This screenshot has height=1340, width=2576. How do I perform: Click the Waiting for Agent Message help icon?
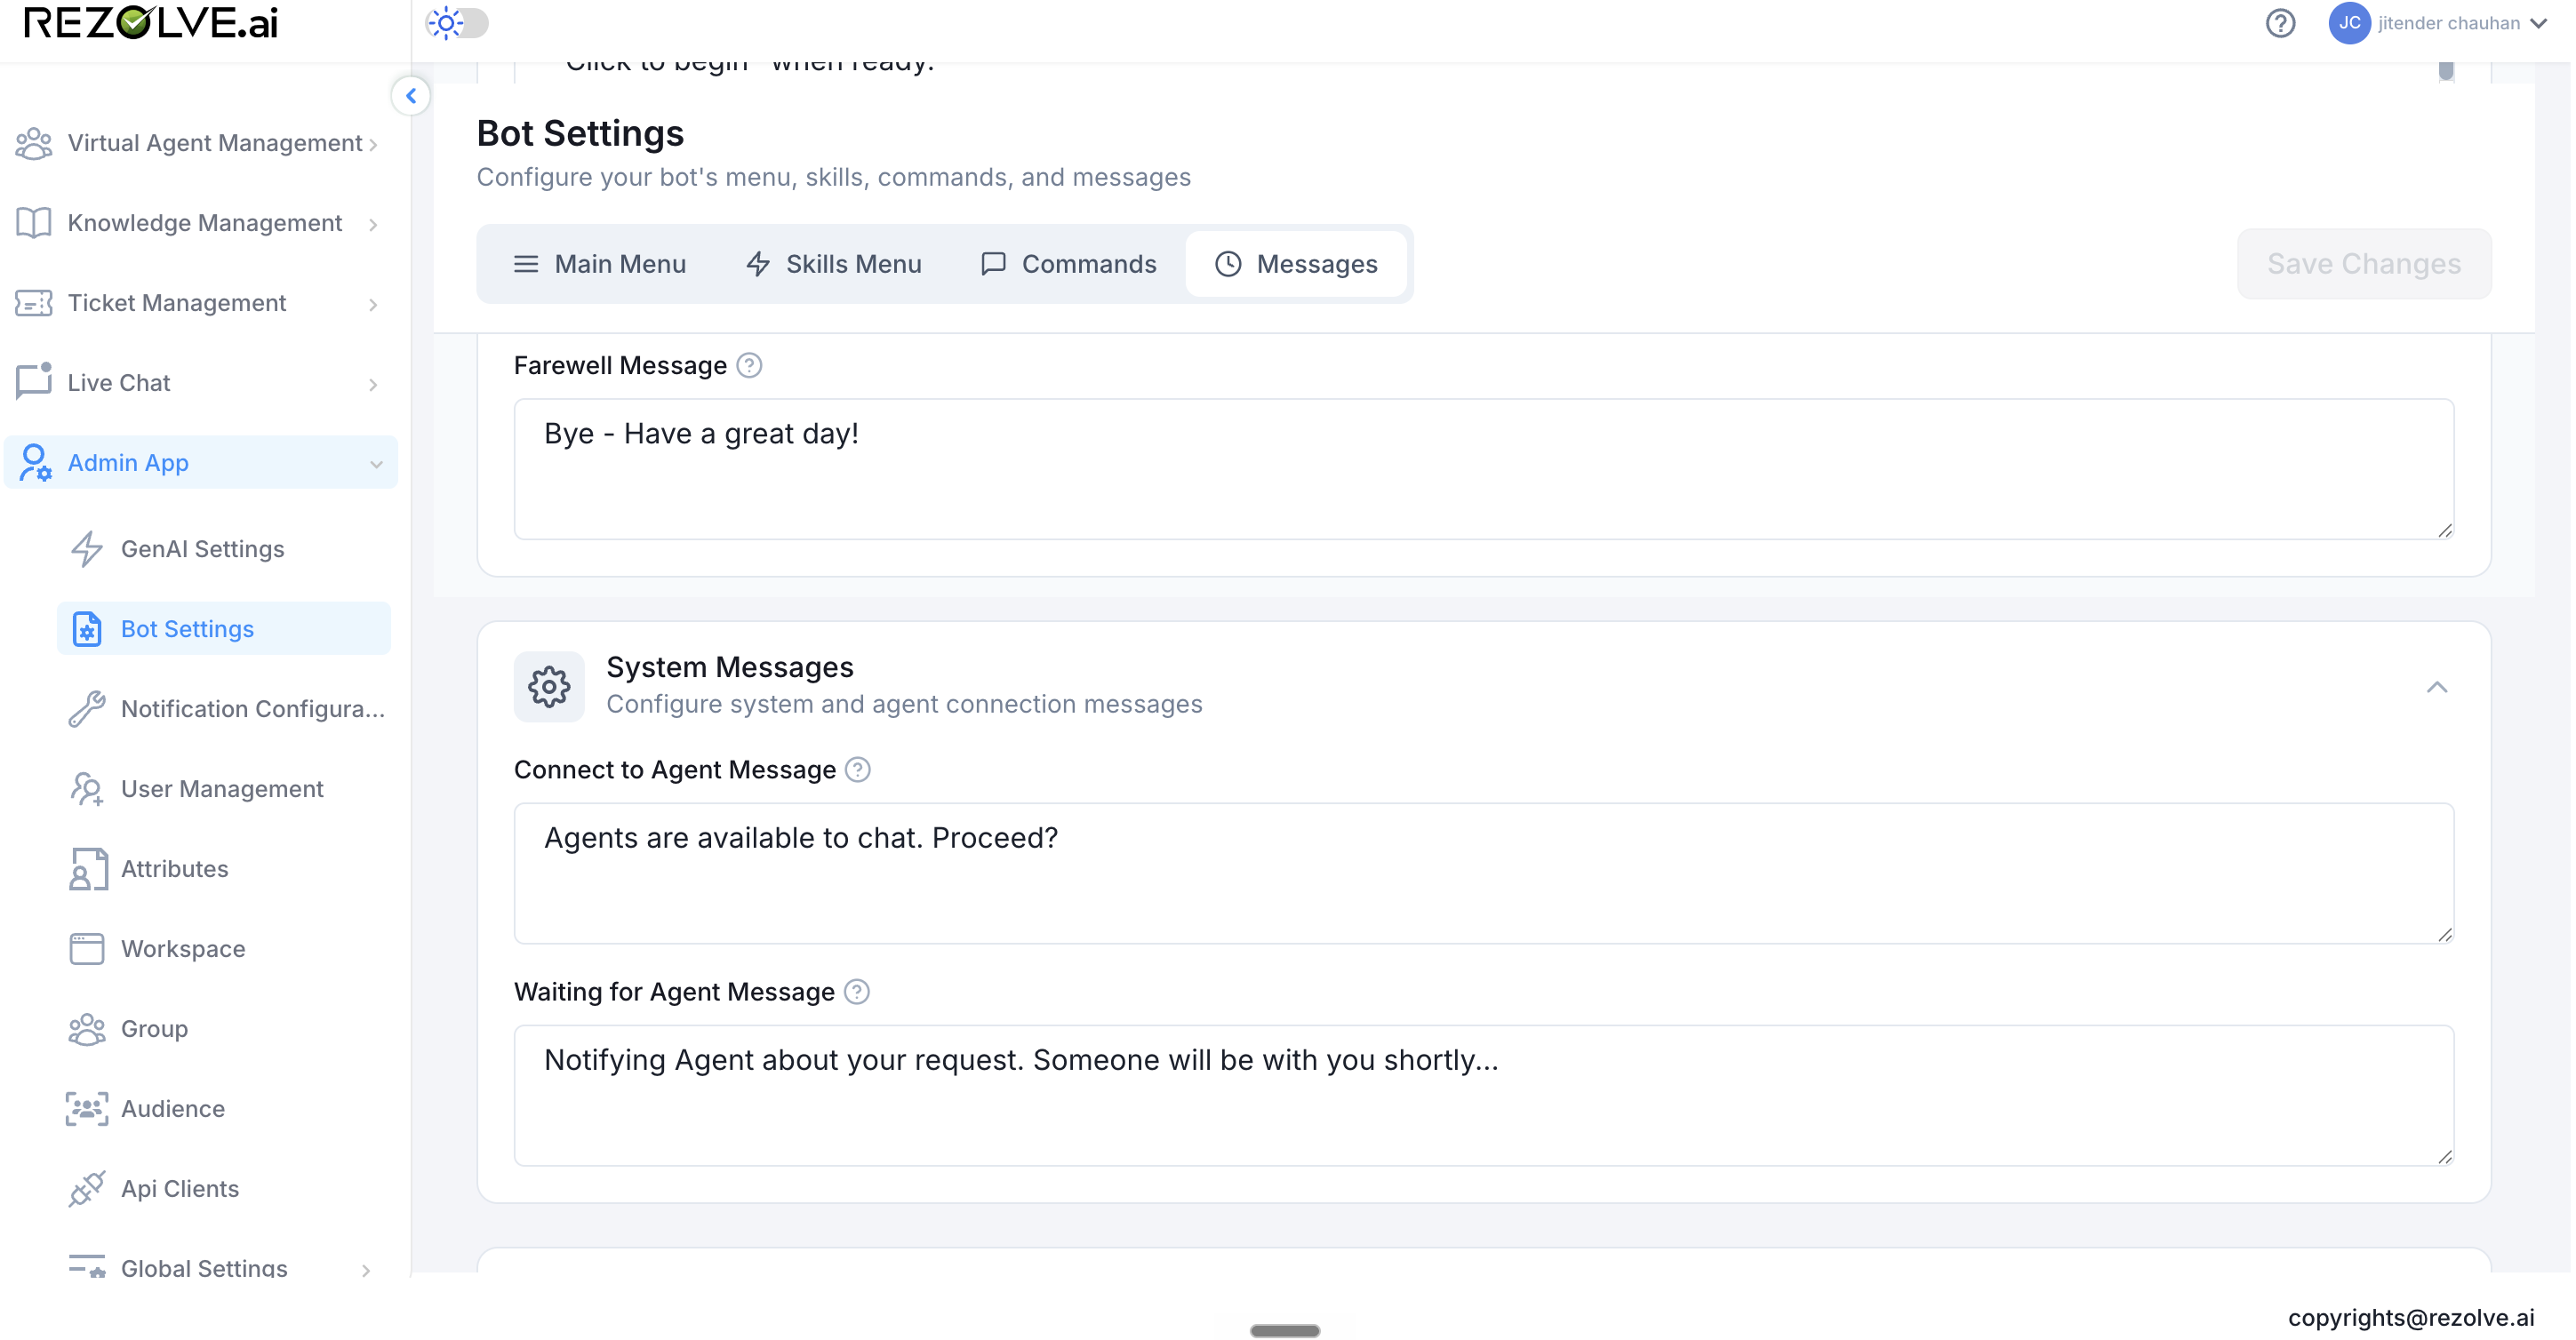click(x=857, y=991)
